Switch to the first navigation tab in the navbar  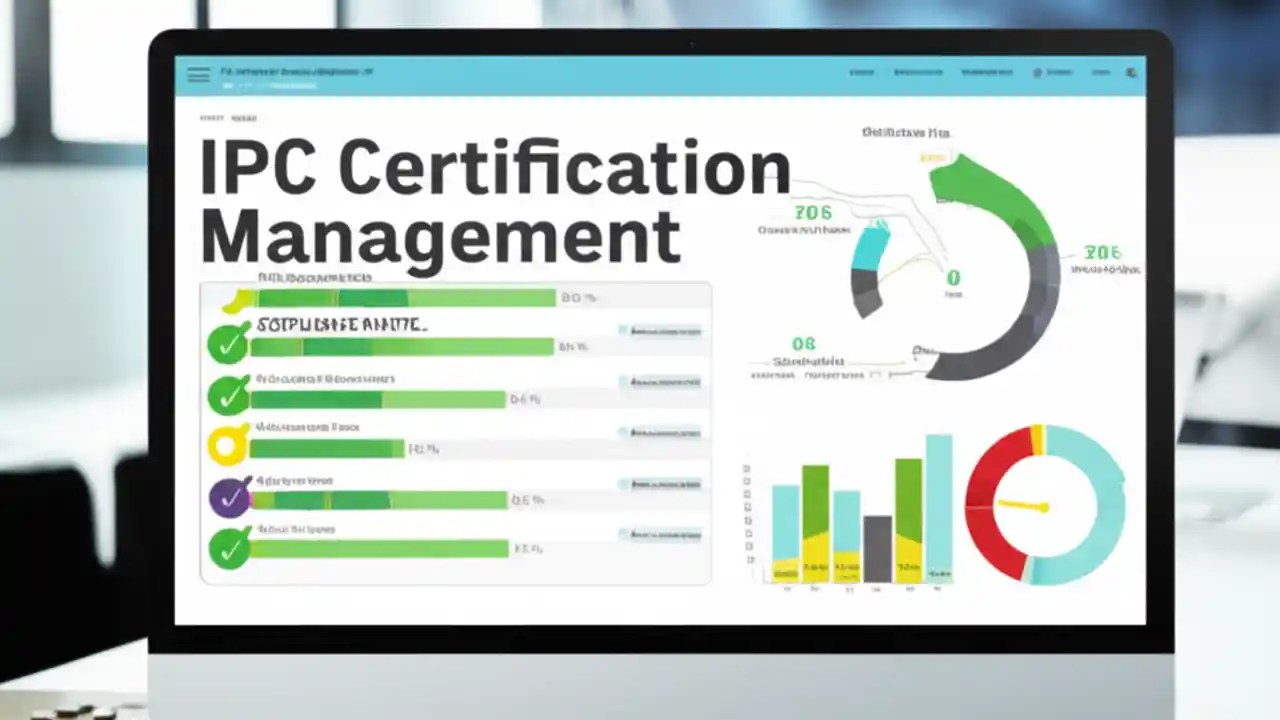click(x=861, y=72)
